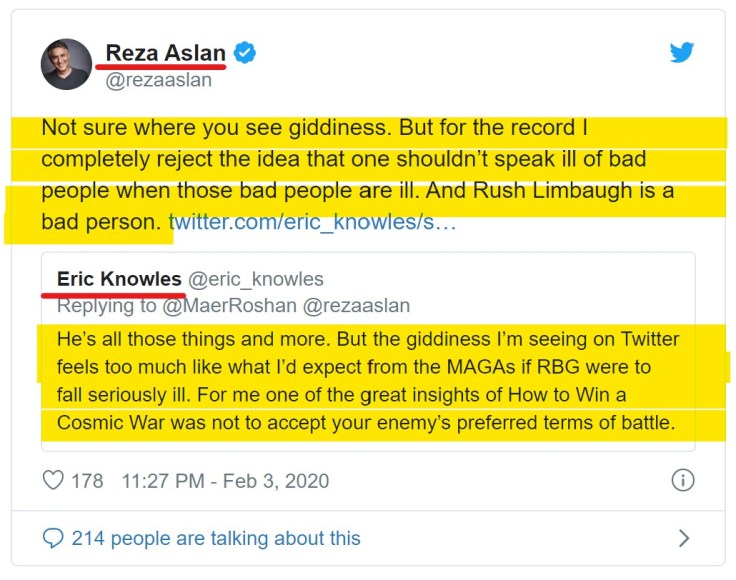Open the tweet info icon
Image resolution: width=736 pixels, height=580 pixels.
pos(682,480)
